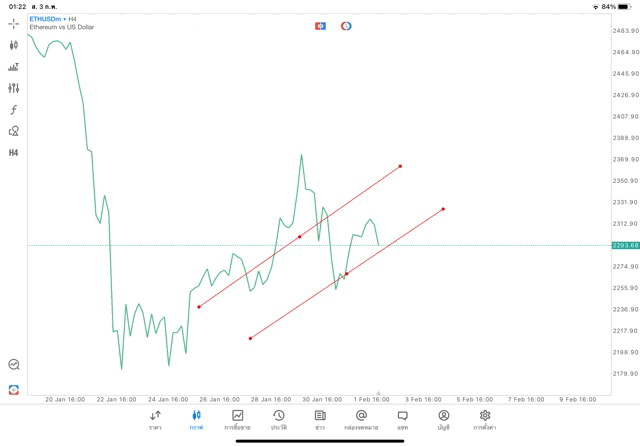
Task: Open the แชท (Chat) tab
Action: coord(402,420)
